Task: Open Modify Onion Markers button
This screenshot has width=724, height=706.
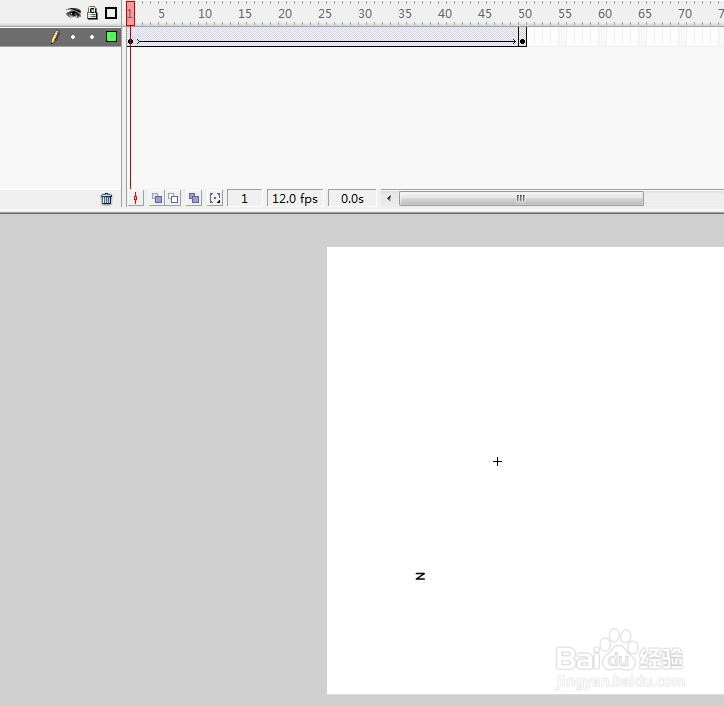Action: tap(215, 199)
